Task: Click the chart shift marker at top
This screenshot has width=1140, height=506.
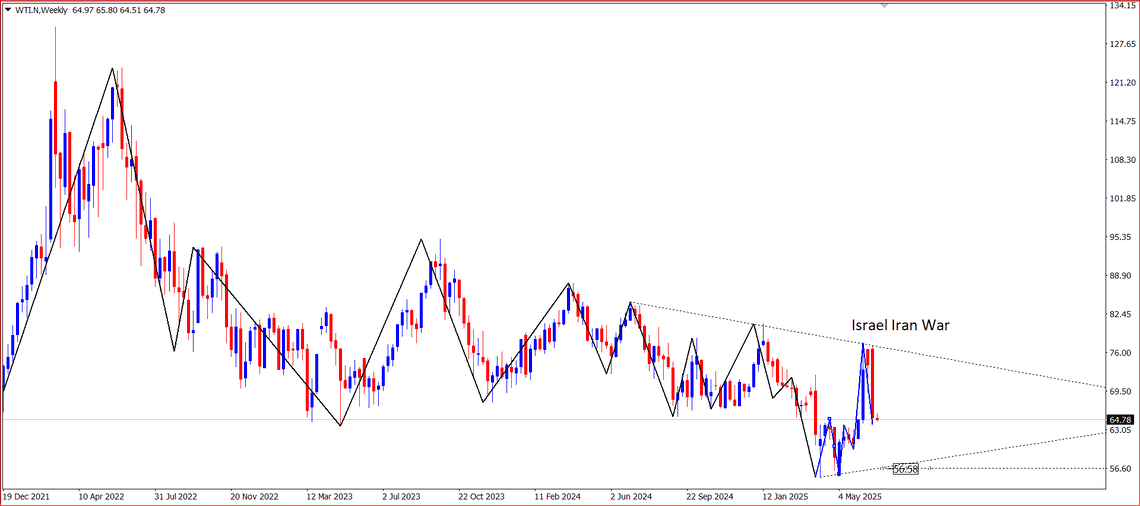Action: click(x=884, y=6)
